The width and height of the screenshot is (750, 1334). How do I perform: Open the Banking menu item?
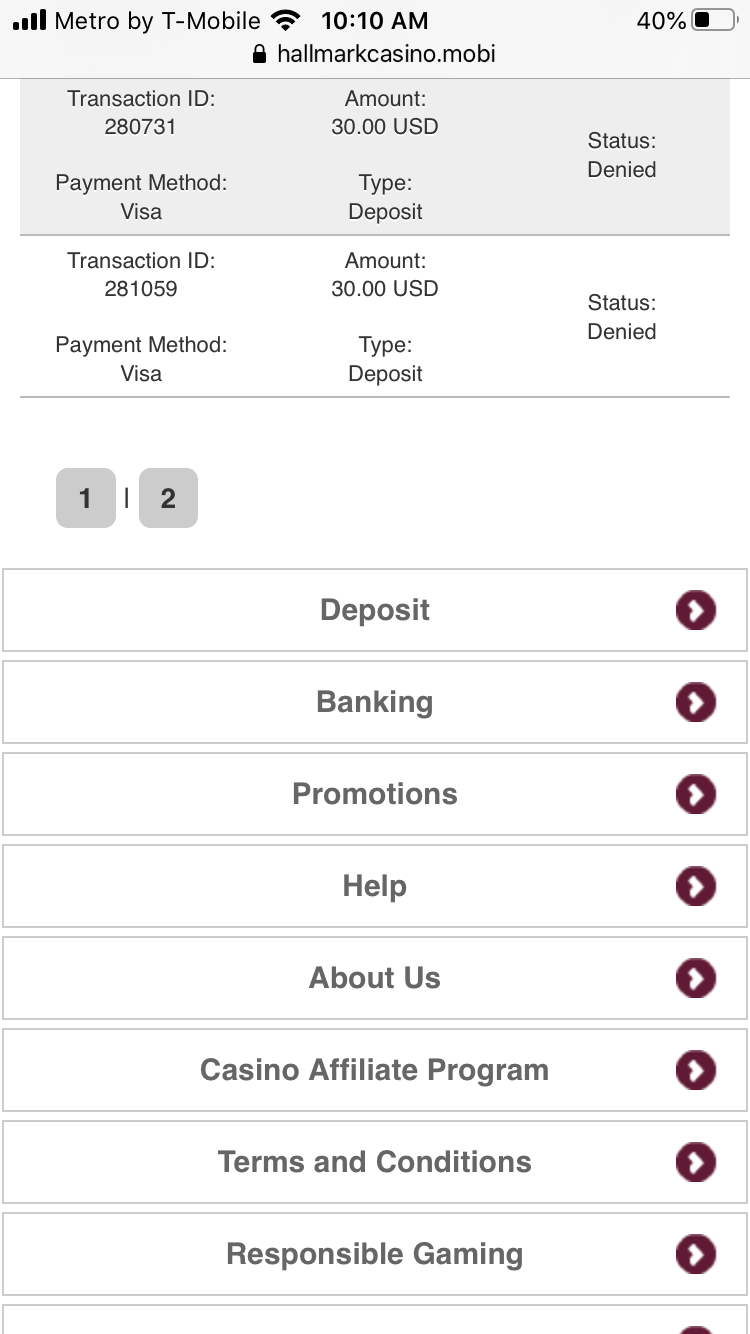375,702
